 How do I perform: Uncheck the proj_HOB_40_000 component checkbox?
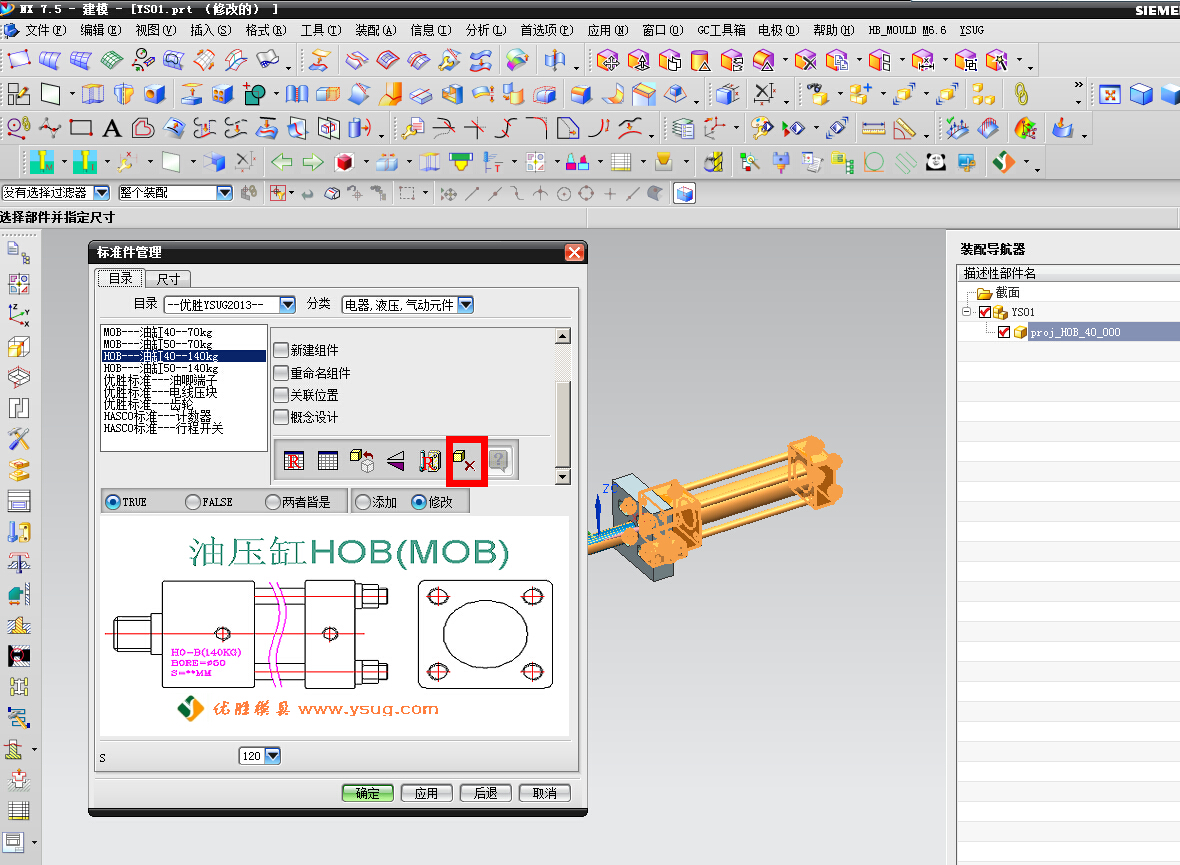point(1003,332)
